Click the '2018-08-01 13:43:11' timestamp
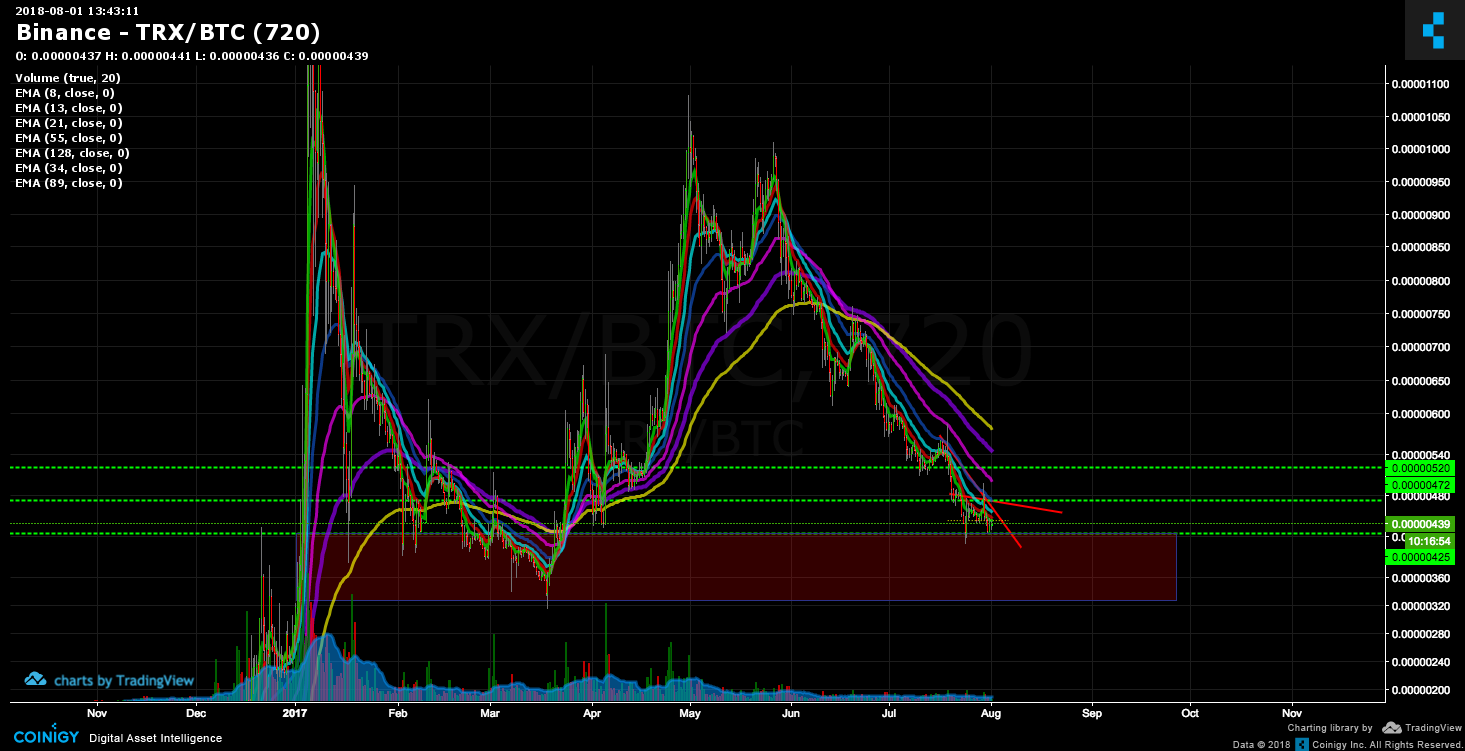This screenshot has width=1465, height=751. tap(76, 11)
